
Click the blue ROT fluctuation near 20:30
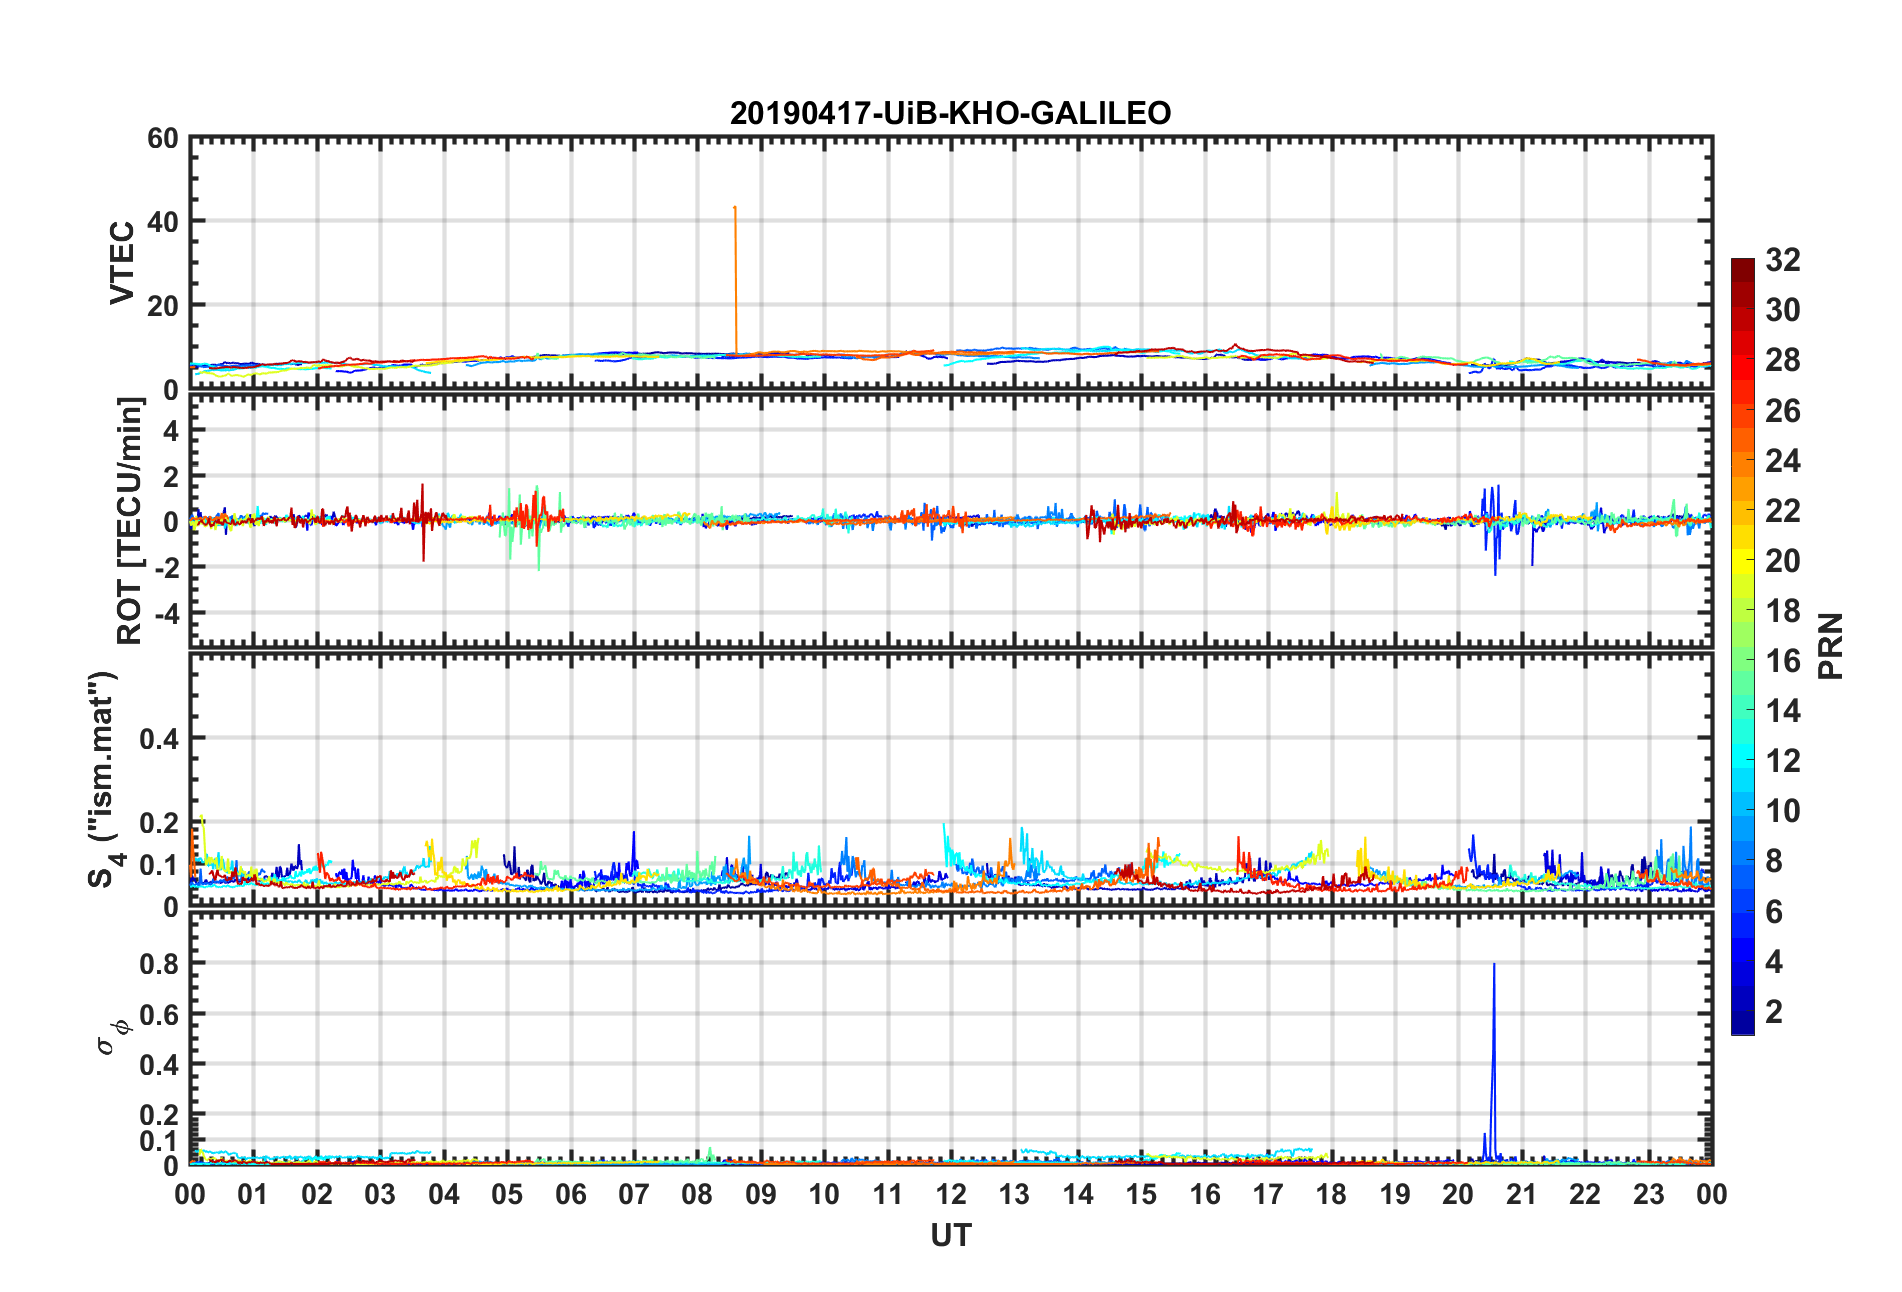coord(1493,529)
